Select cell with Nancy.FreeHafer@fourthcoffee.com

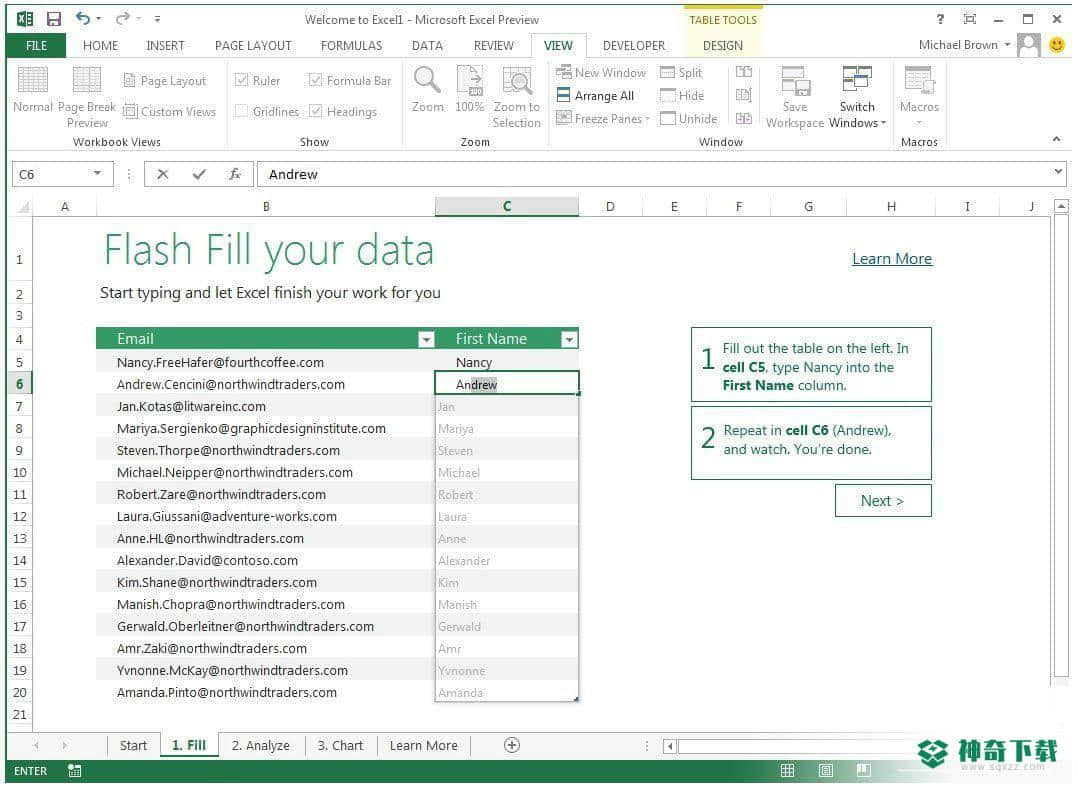coord(265,362)
